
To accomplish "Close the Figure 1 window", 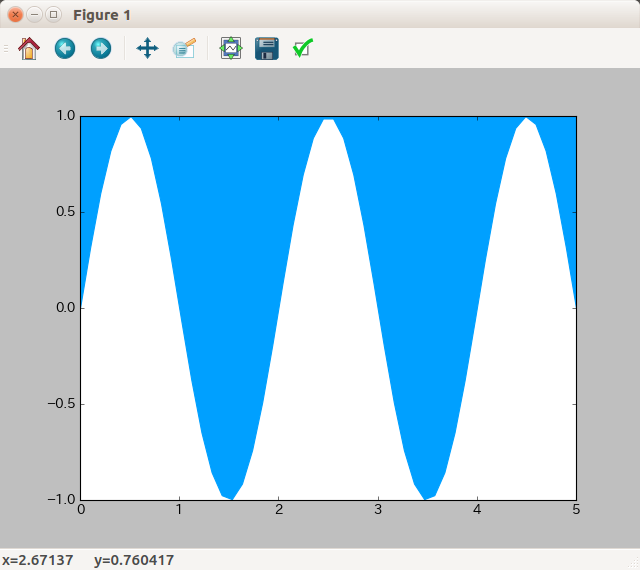I will point(15,15).
